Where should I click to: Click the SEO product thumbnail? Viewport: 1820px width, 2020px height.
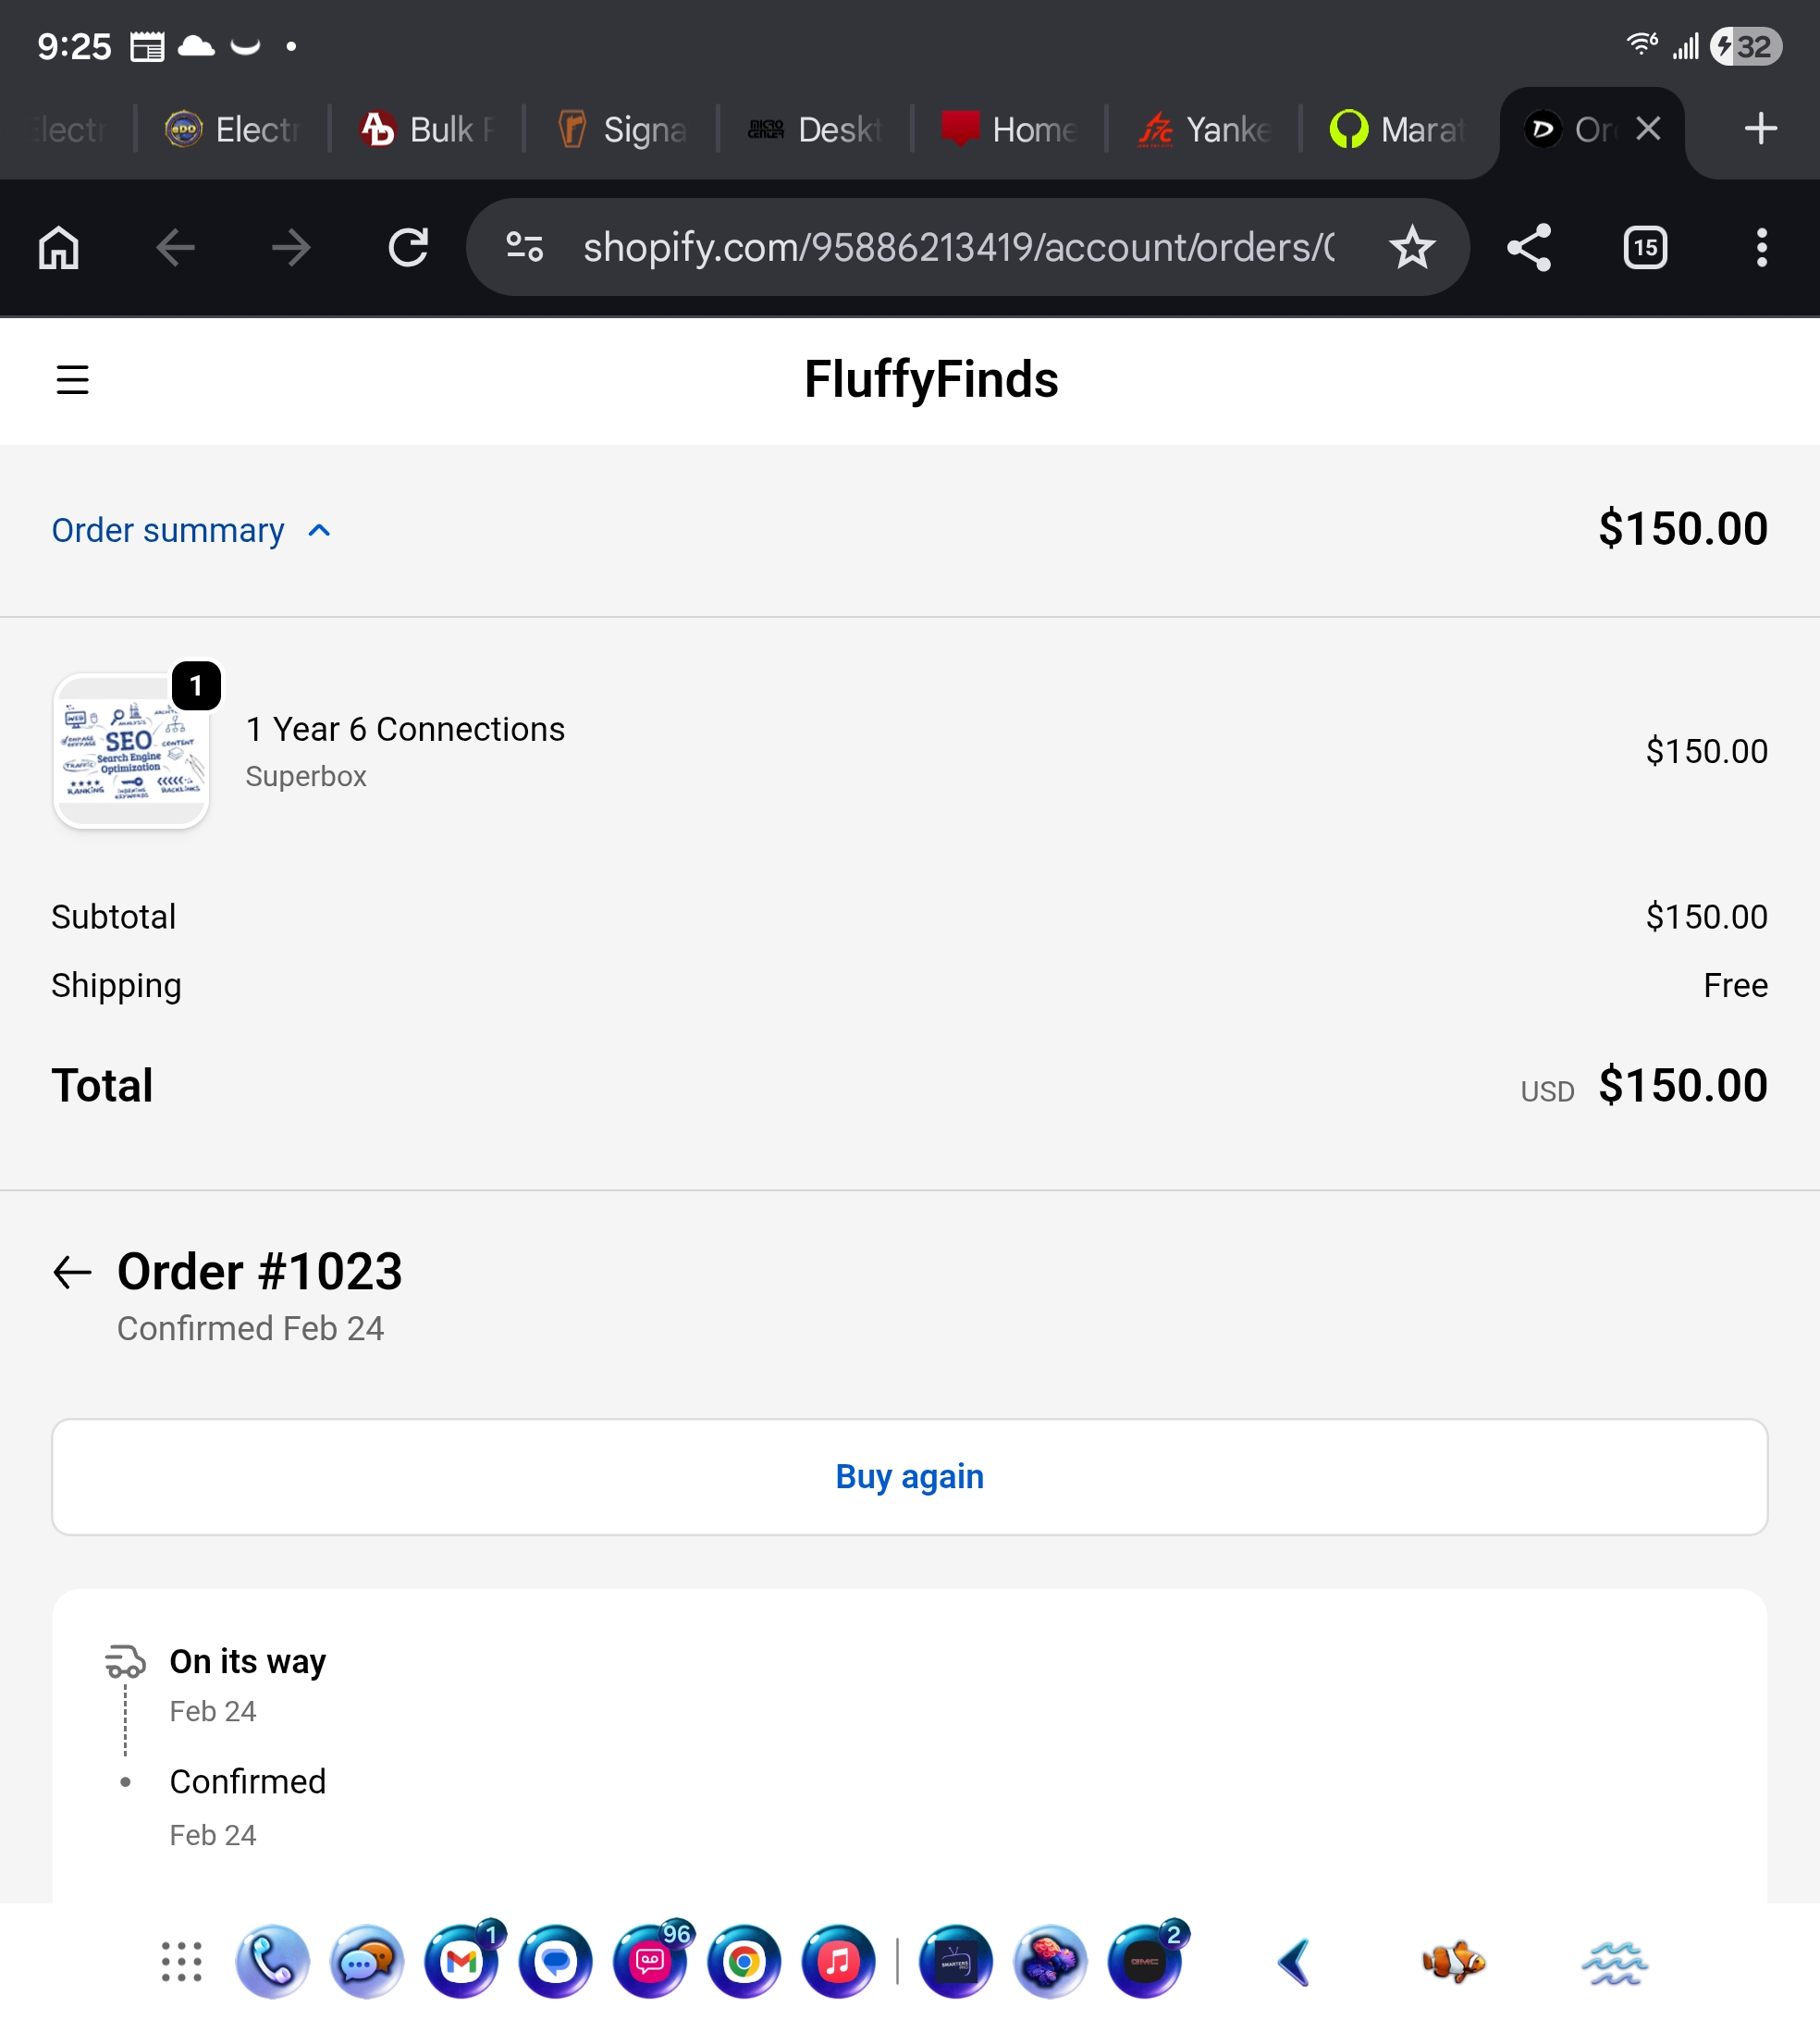pos(131,751)
